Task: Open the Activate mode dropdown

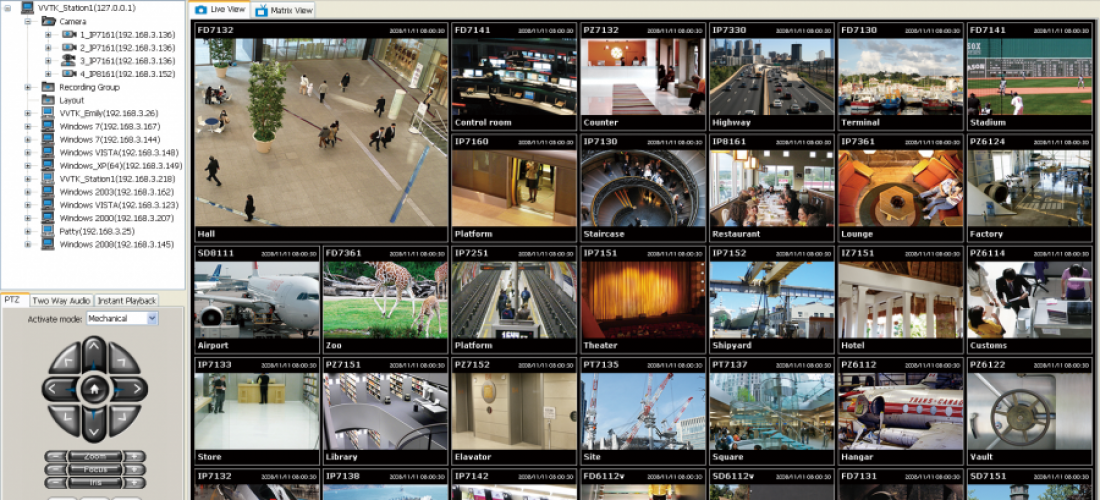Action: tap(152, 318)
